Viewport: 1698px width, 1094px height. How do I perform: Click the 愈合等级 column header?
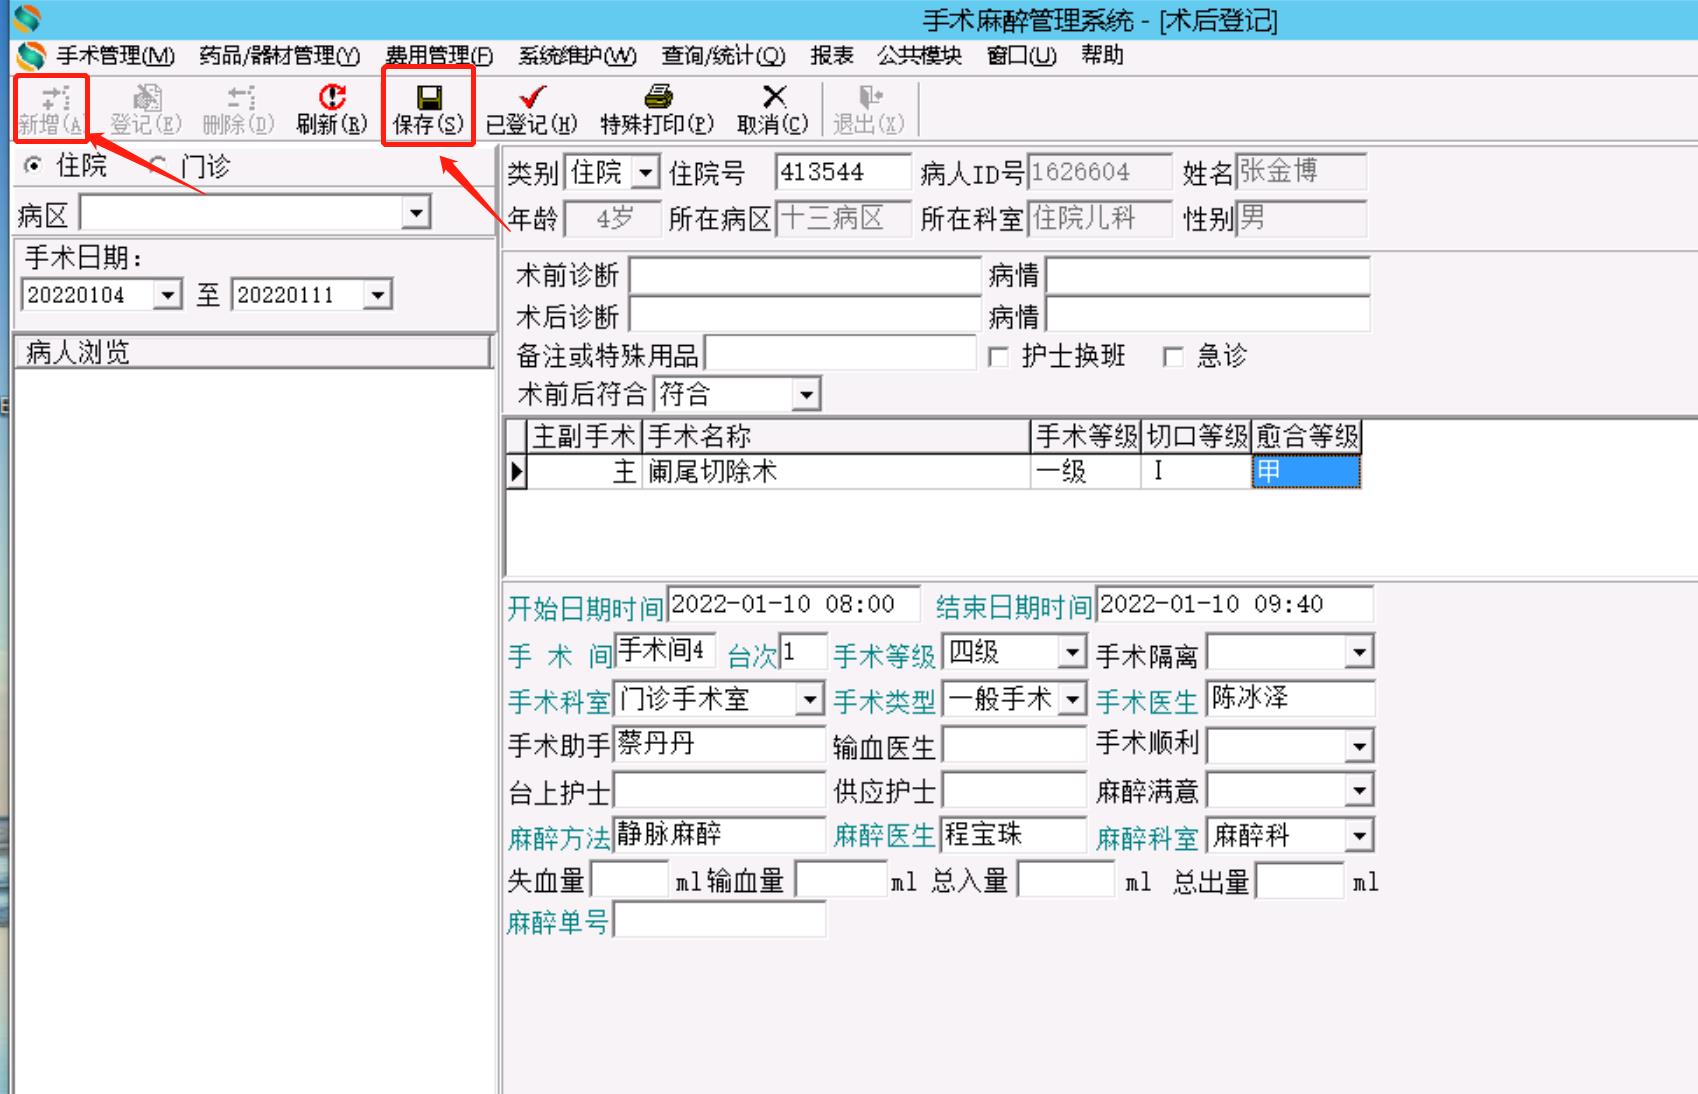click(x=1307, y=436)
